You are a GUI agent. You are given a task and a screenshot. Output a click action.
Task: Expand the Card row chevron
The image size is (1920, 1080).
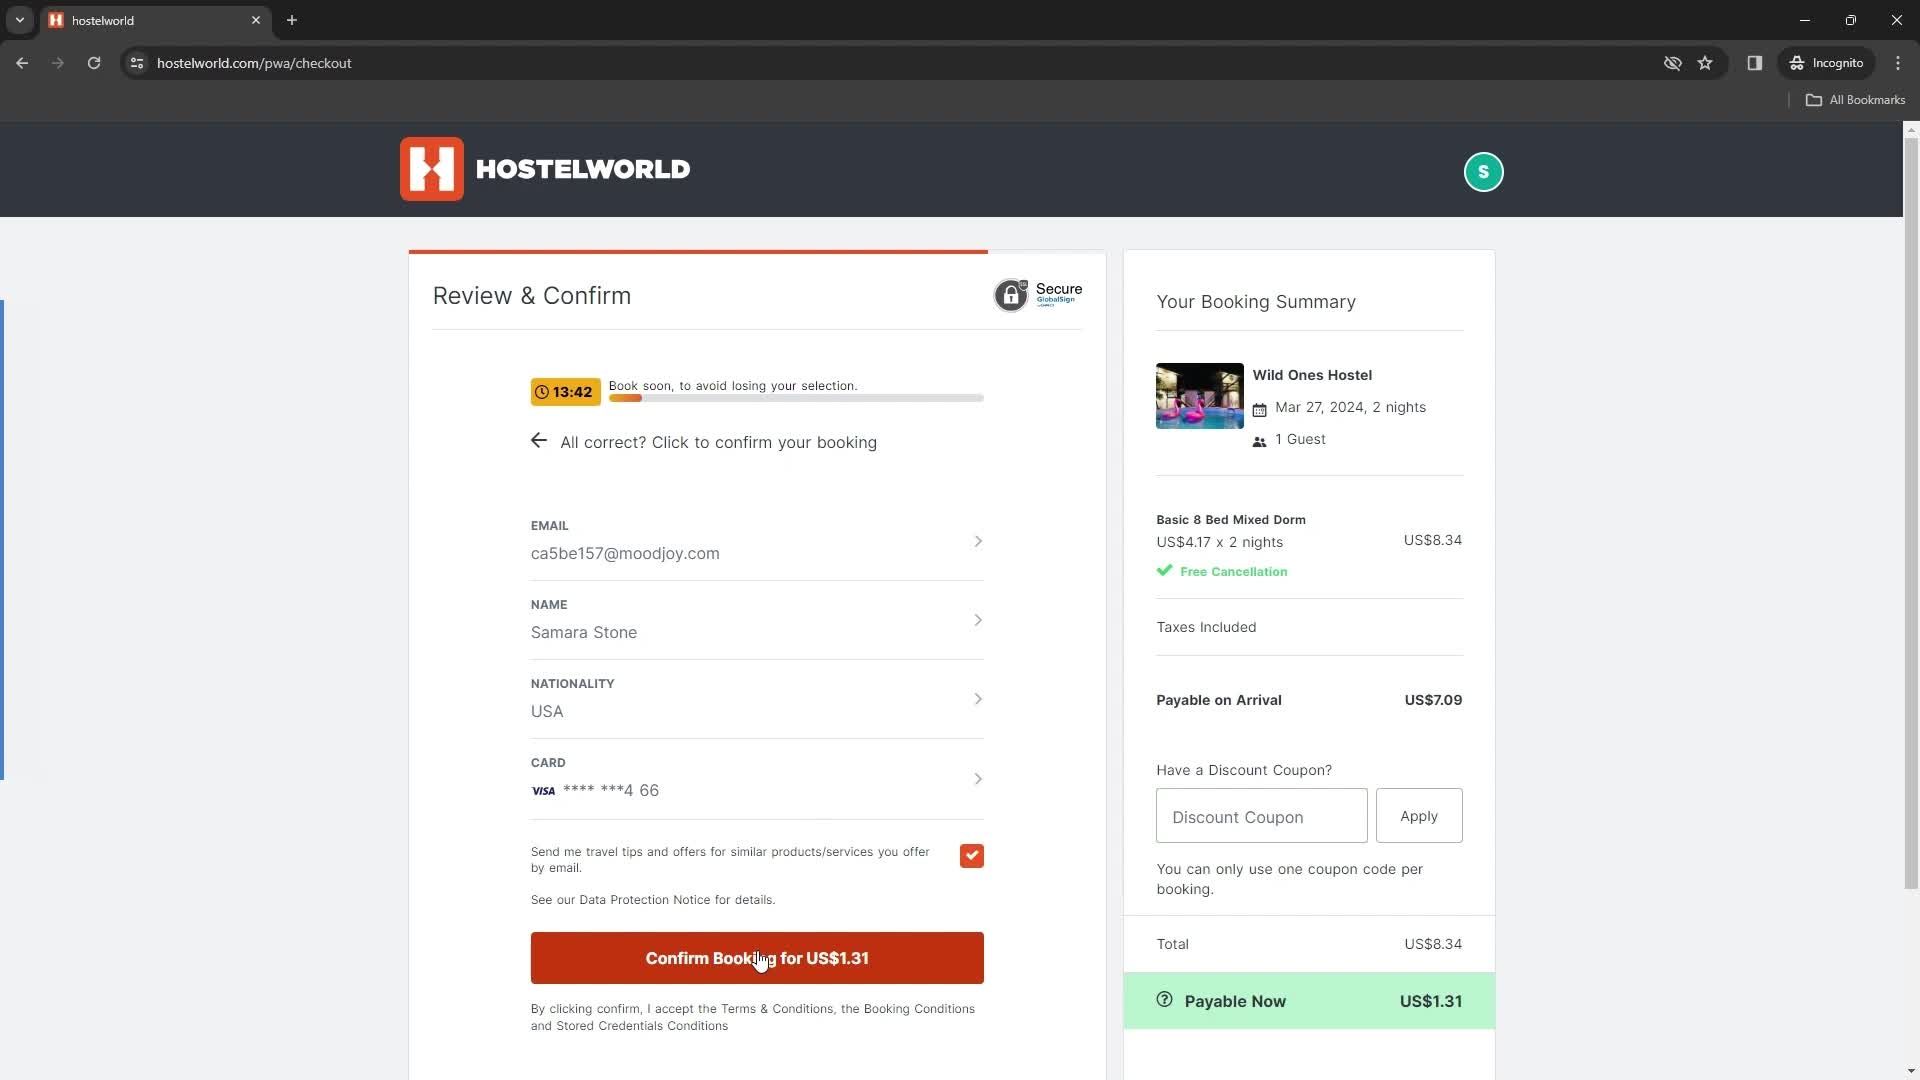point(977,779)
